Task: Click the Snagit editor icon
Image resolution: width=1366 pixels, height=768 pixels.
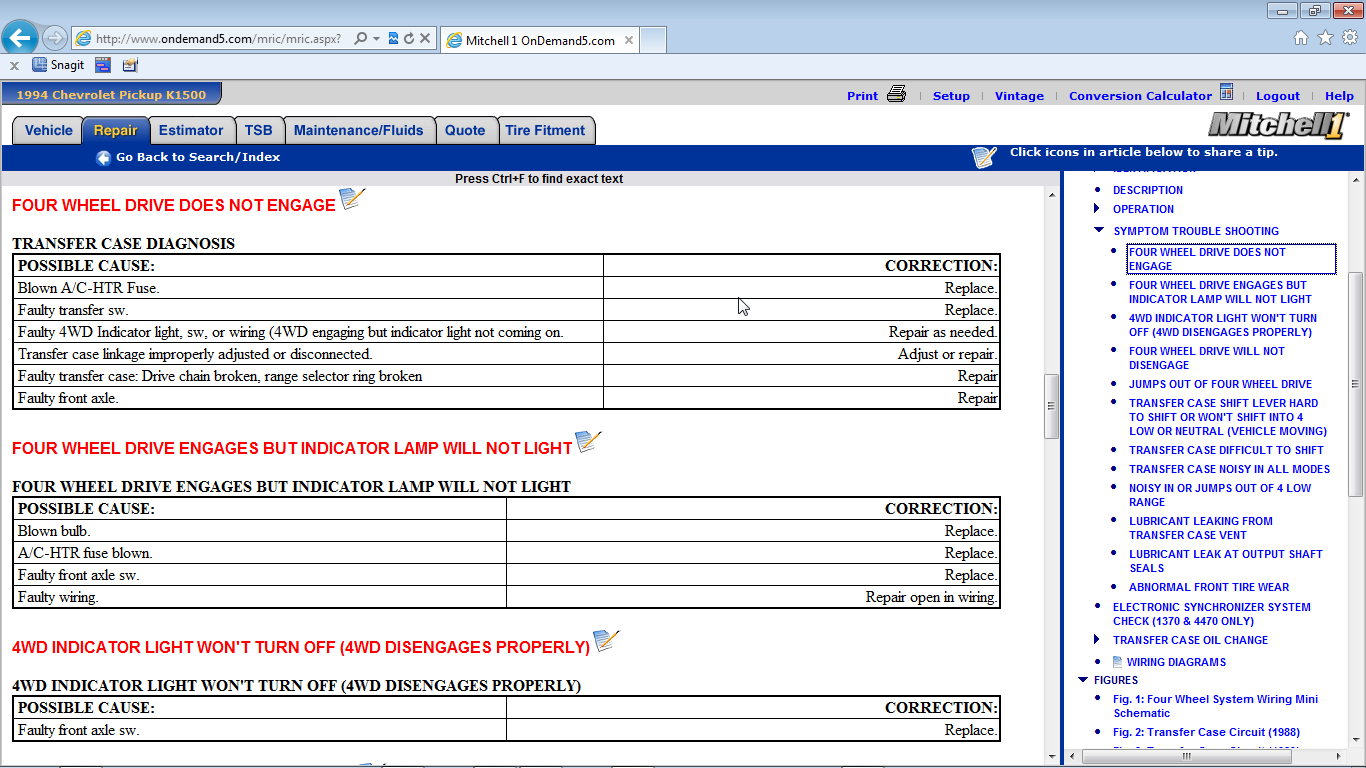Action: (130, 65)
